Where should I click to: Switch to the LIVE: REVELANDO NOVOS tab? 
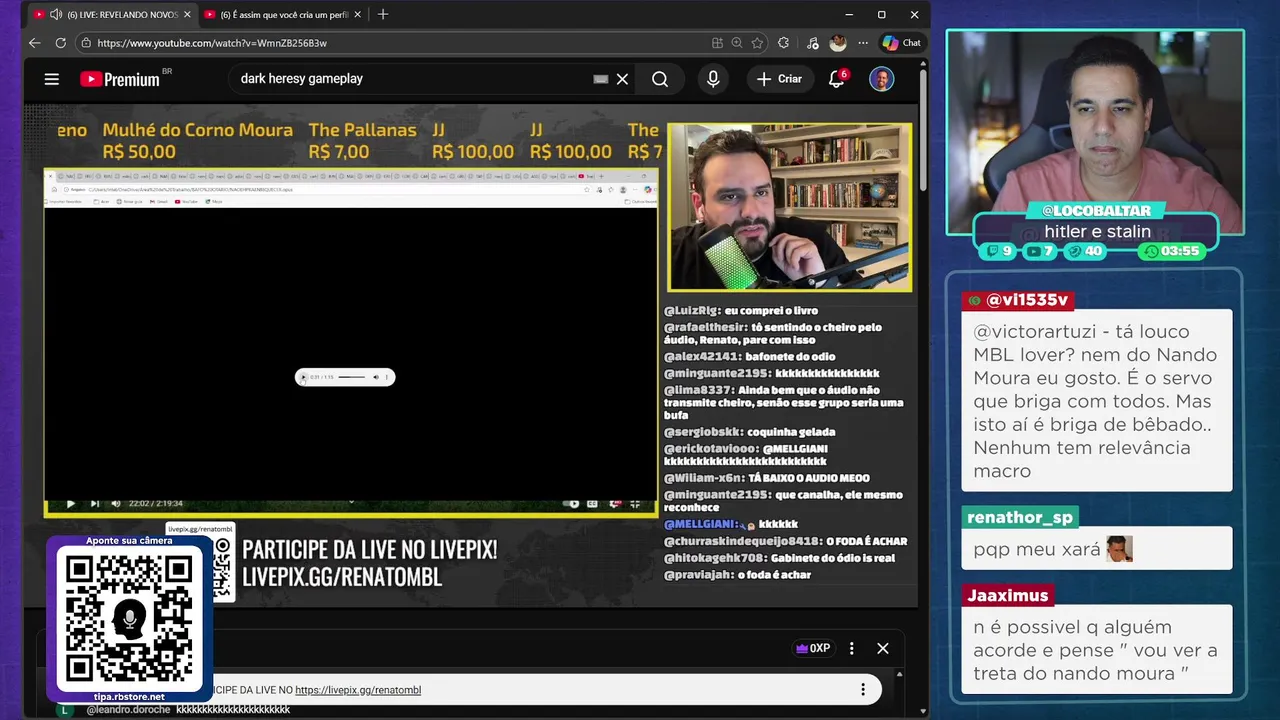[111, 15]
